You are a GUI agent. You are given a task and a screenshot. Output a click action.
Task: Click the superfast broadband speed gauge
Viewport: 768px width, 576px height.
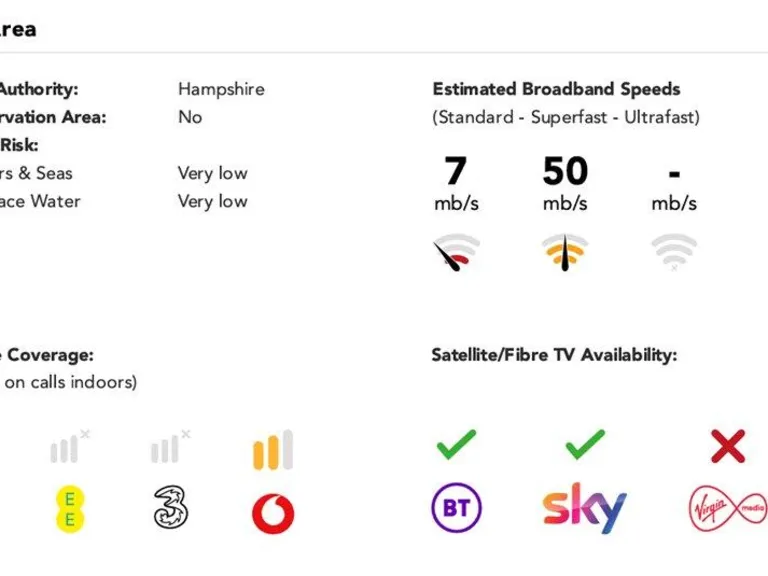(565, 252)
